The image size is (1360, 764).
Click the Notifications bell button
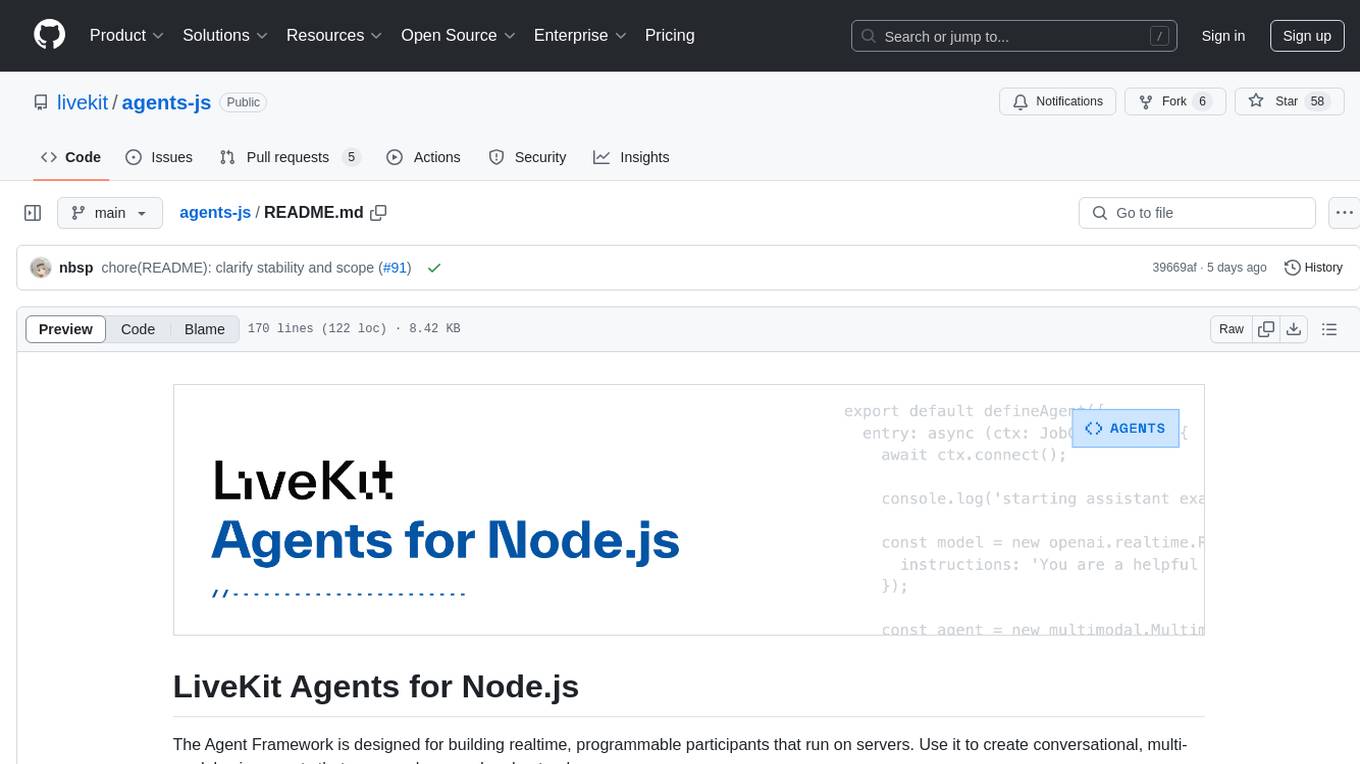(x=1058, y=101)
